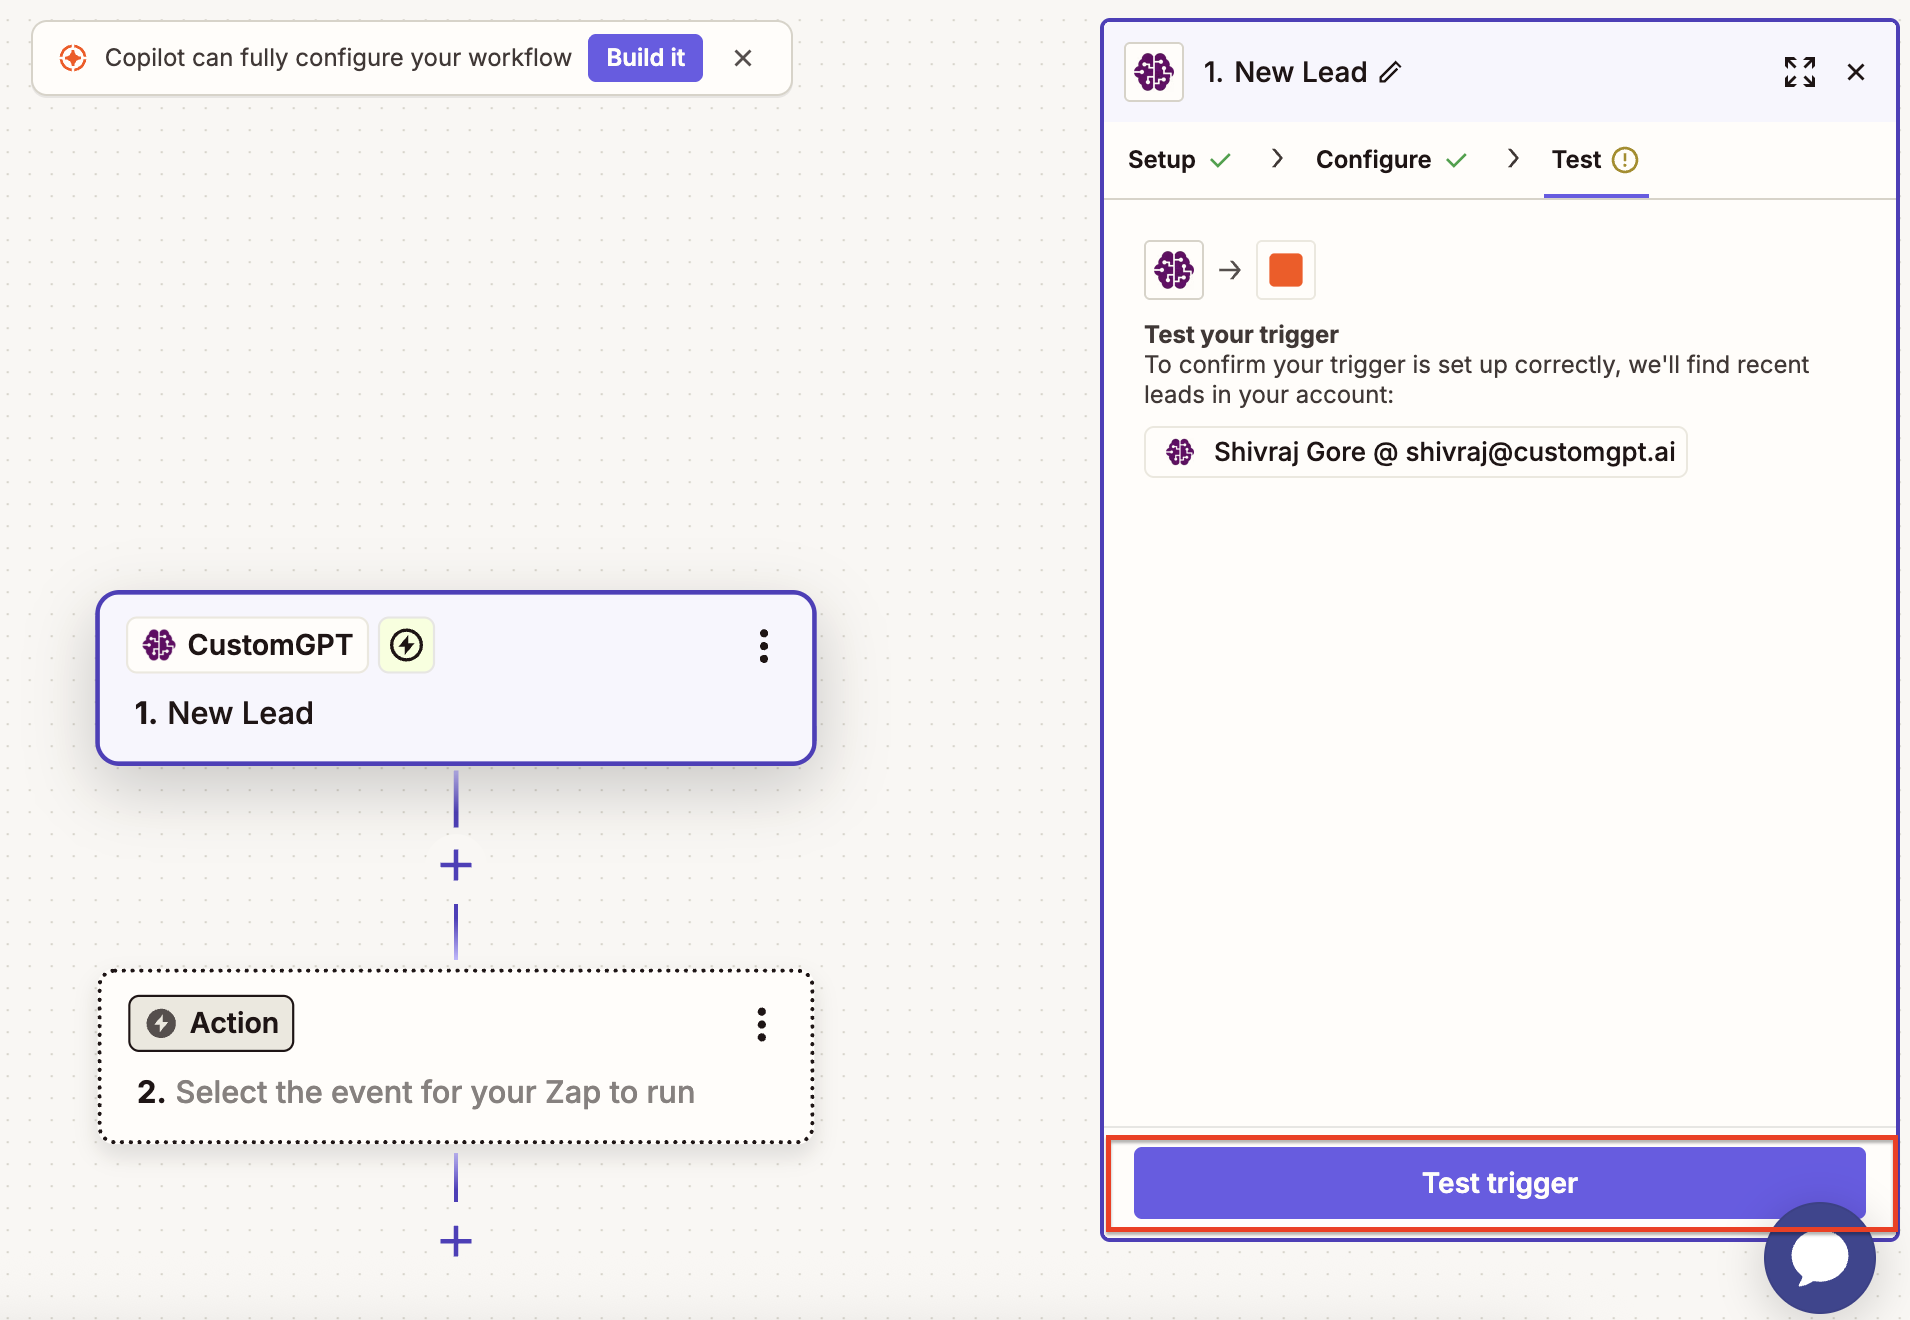This screenshot has height=1320, width=1910.
Task: Click the brain icon beside Shivraj Gore
Action: tap(1180, 452)
